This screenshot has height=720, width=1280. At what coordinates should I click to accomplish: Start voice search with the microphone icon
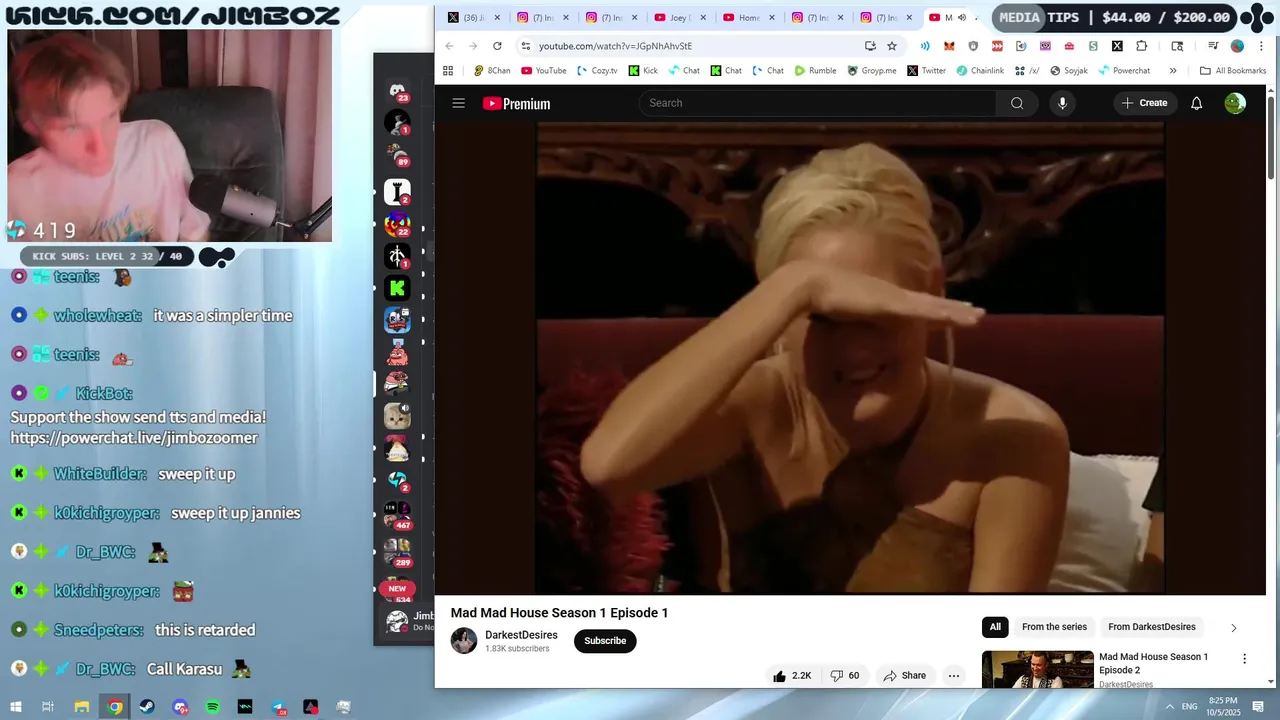coord(1062,103)
